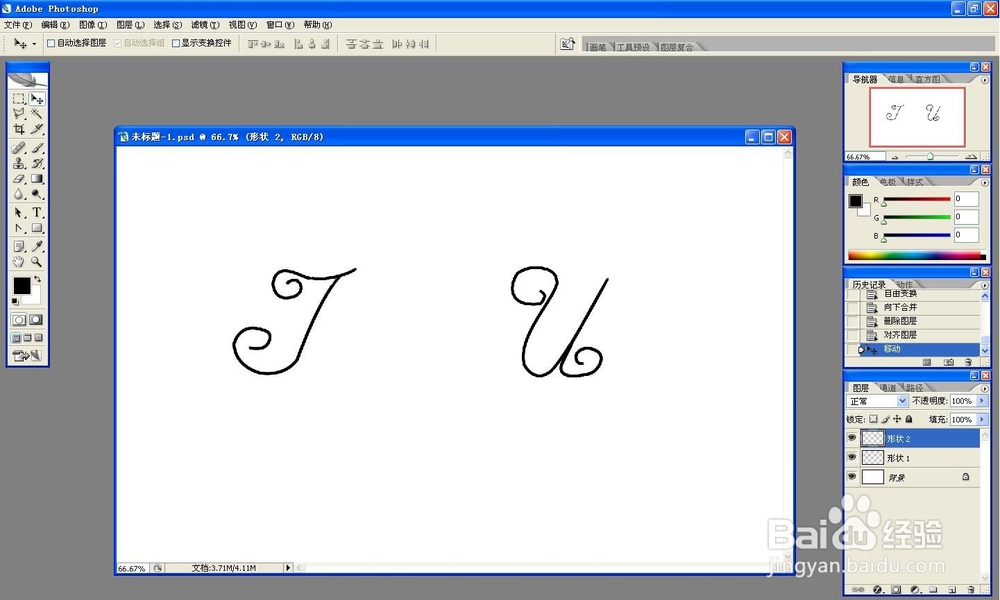Viewport: 1000px width, 600px height.
Task: Click the red R color slider
Action: click(x=916, y=200)
